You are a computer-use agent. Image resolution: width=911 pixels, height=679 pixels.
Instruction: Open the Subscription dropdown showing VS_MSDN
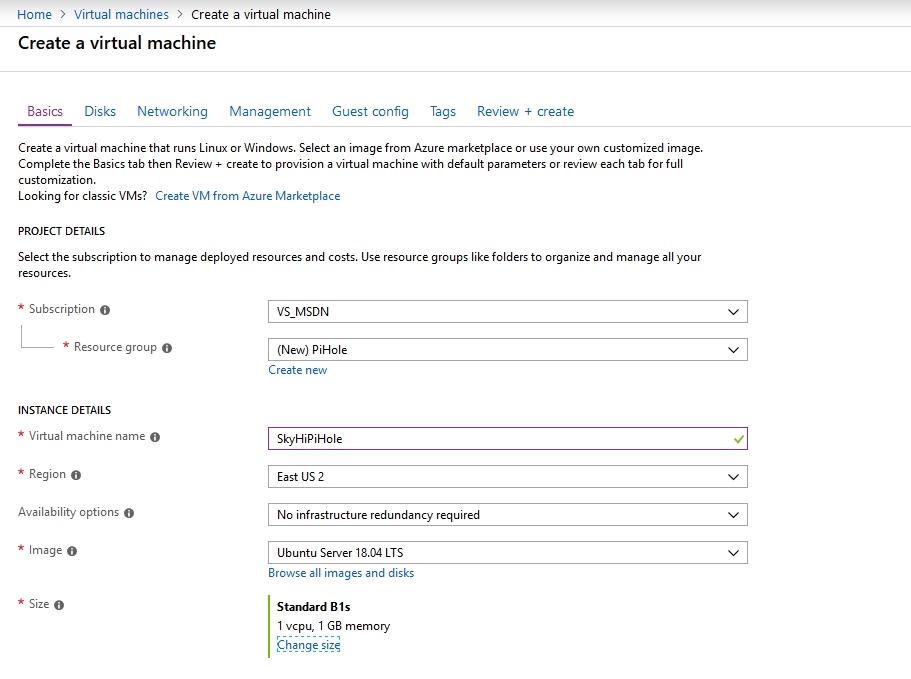tap(507, 311)
